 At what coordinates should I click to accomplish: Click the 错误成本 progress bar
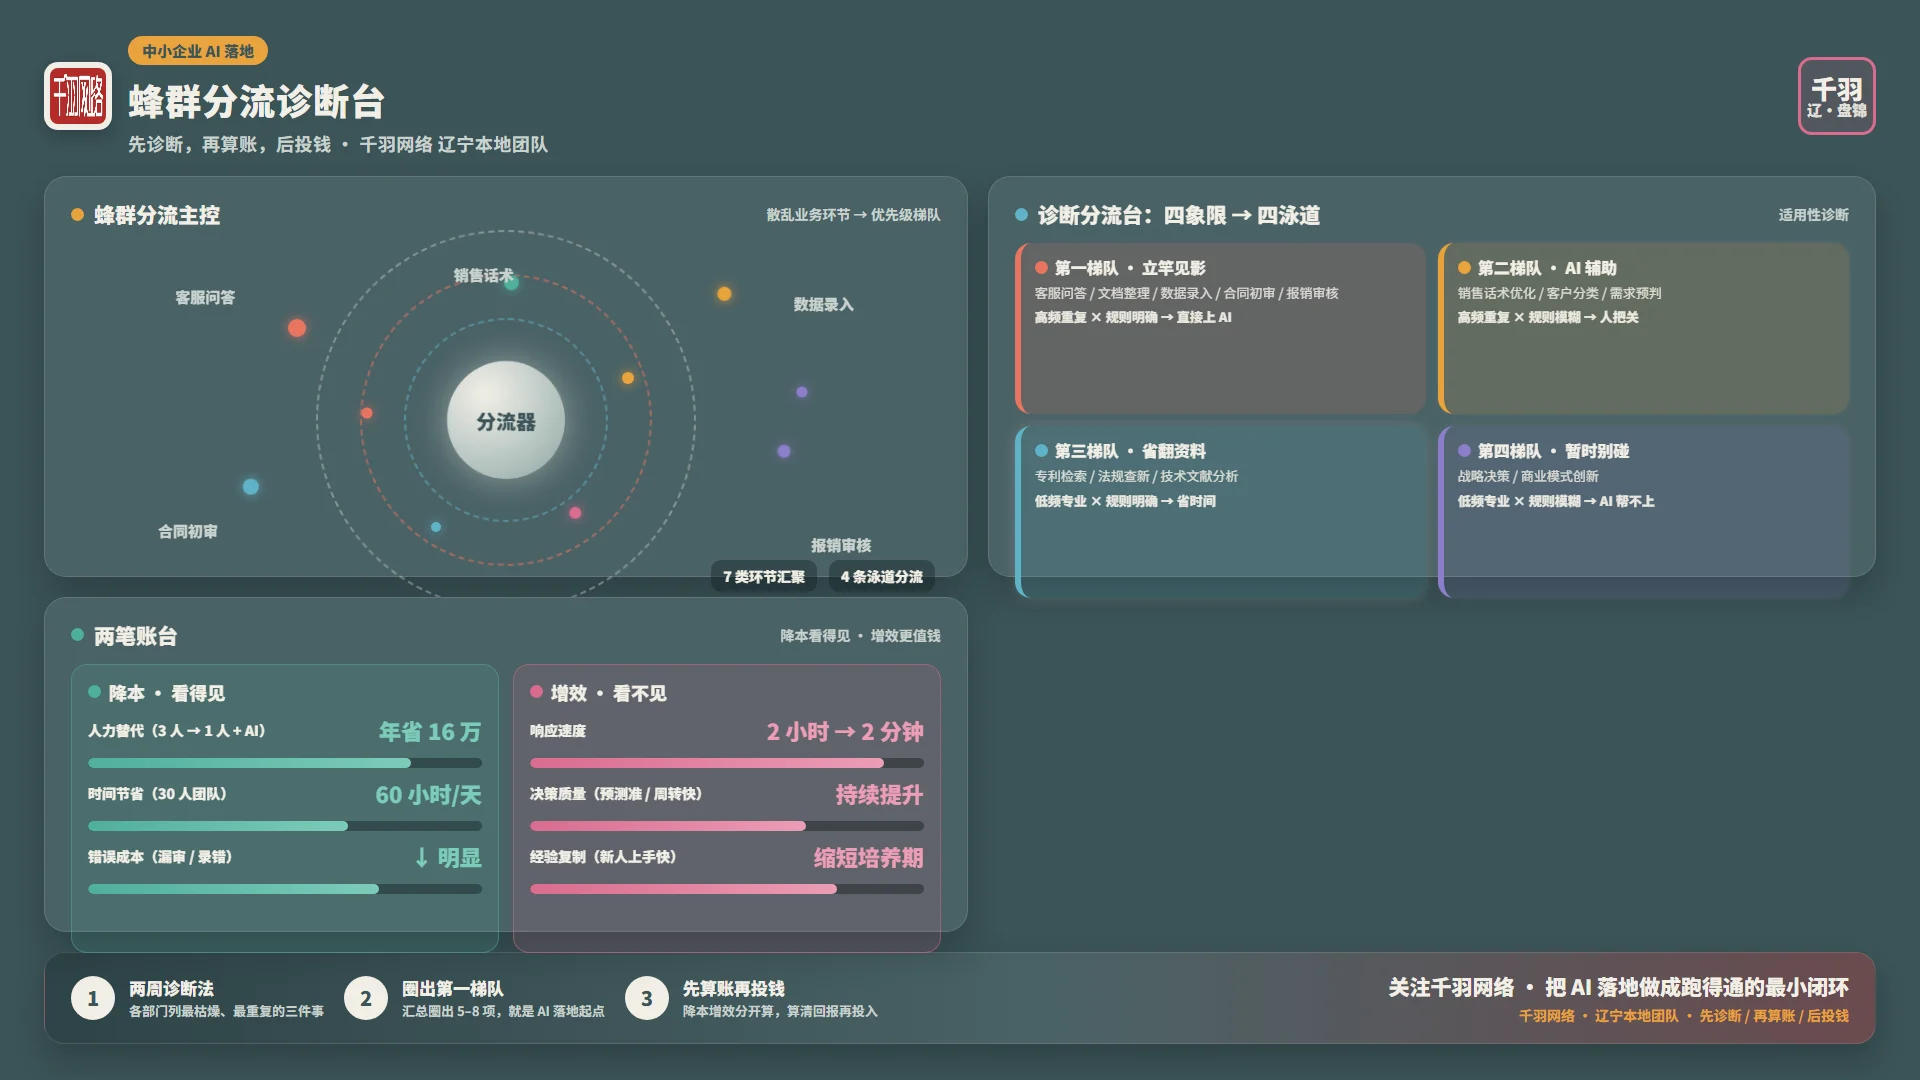(x=285, y=889)
